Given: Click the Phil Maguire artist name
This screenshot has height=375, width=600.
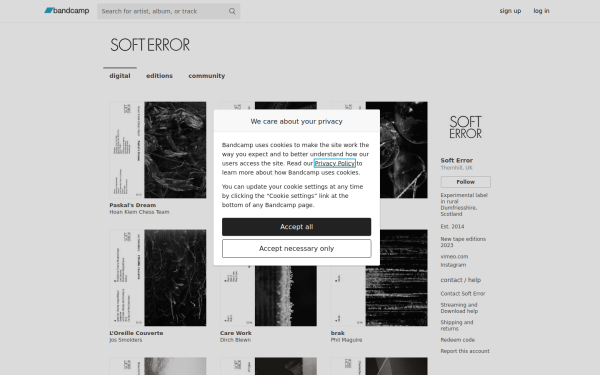Looking at the screenshot, I should tap(346, 340).
